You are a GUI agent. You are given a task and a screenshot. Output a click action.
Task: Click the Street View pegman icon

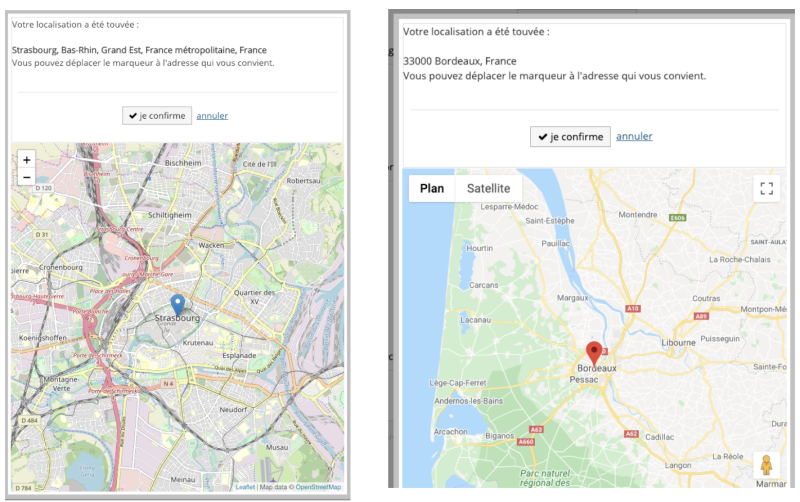767,466
